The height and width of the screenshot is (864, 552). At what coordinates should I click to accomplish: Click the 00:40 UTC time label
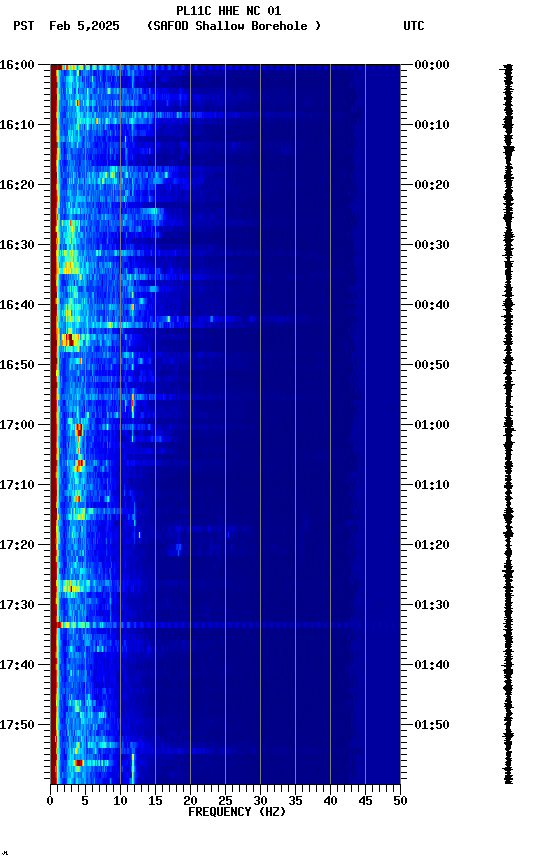pyautogui.click(x=432, y=305)
